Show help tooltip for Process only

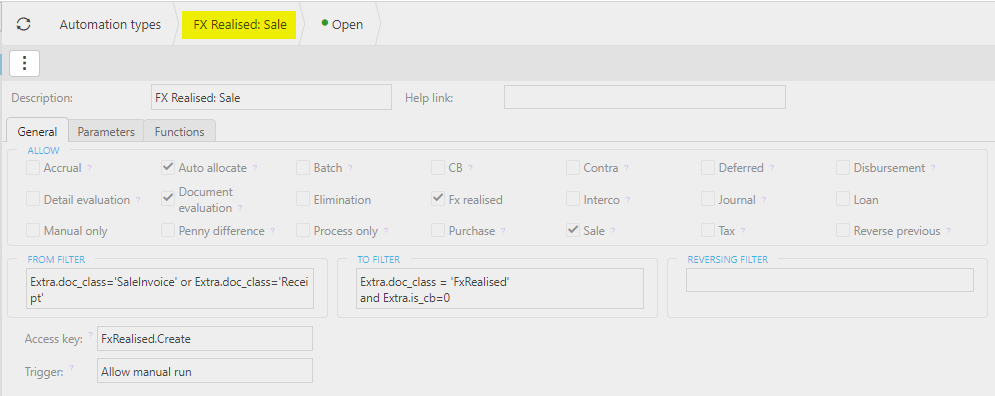tap(386, 231)
